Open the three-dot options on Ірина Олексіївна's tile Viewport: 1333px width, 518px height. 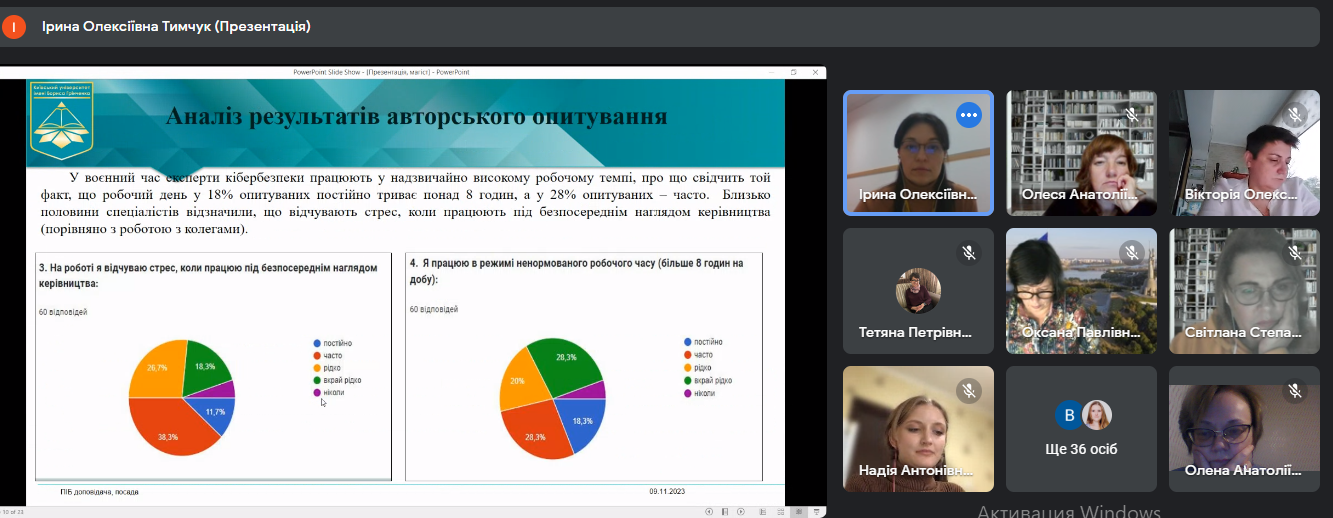pyautogui.click(x=968, y=115)
